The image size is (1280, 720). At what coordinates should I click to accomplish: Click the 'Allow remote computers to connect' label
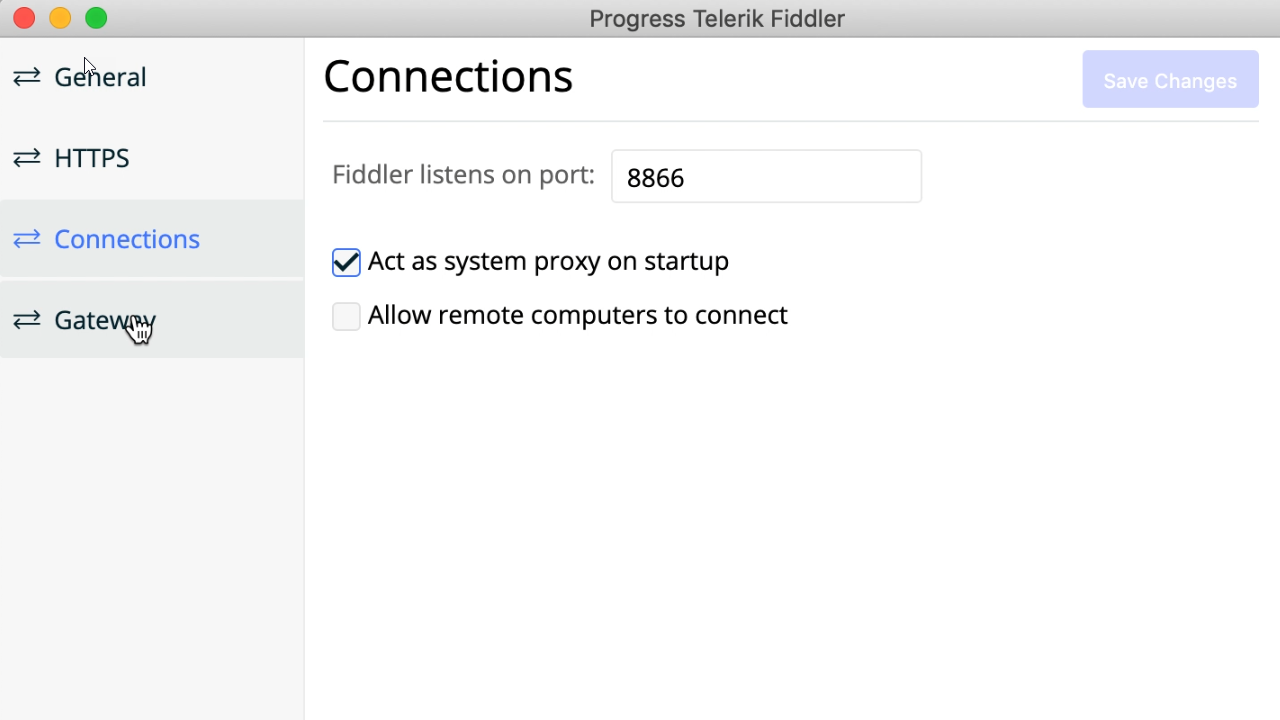click(577, 315)
